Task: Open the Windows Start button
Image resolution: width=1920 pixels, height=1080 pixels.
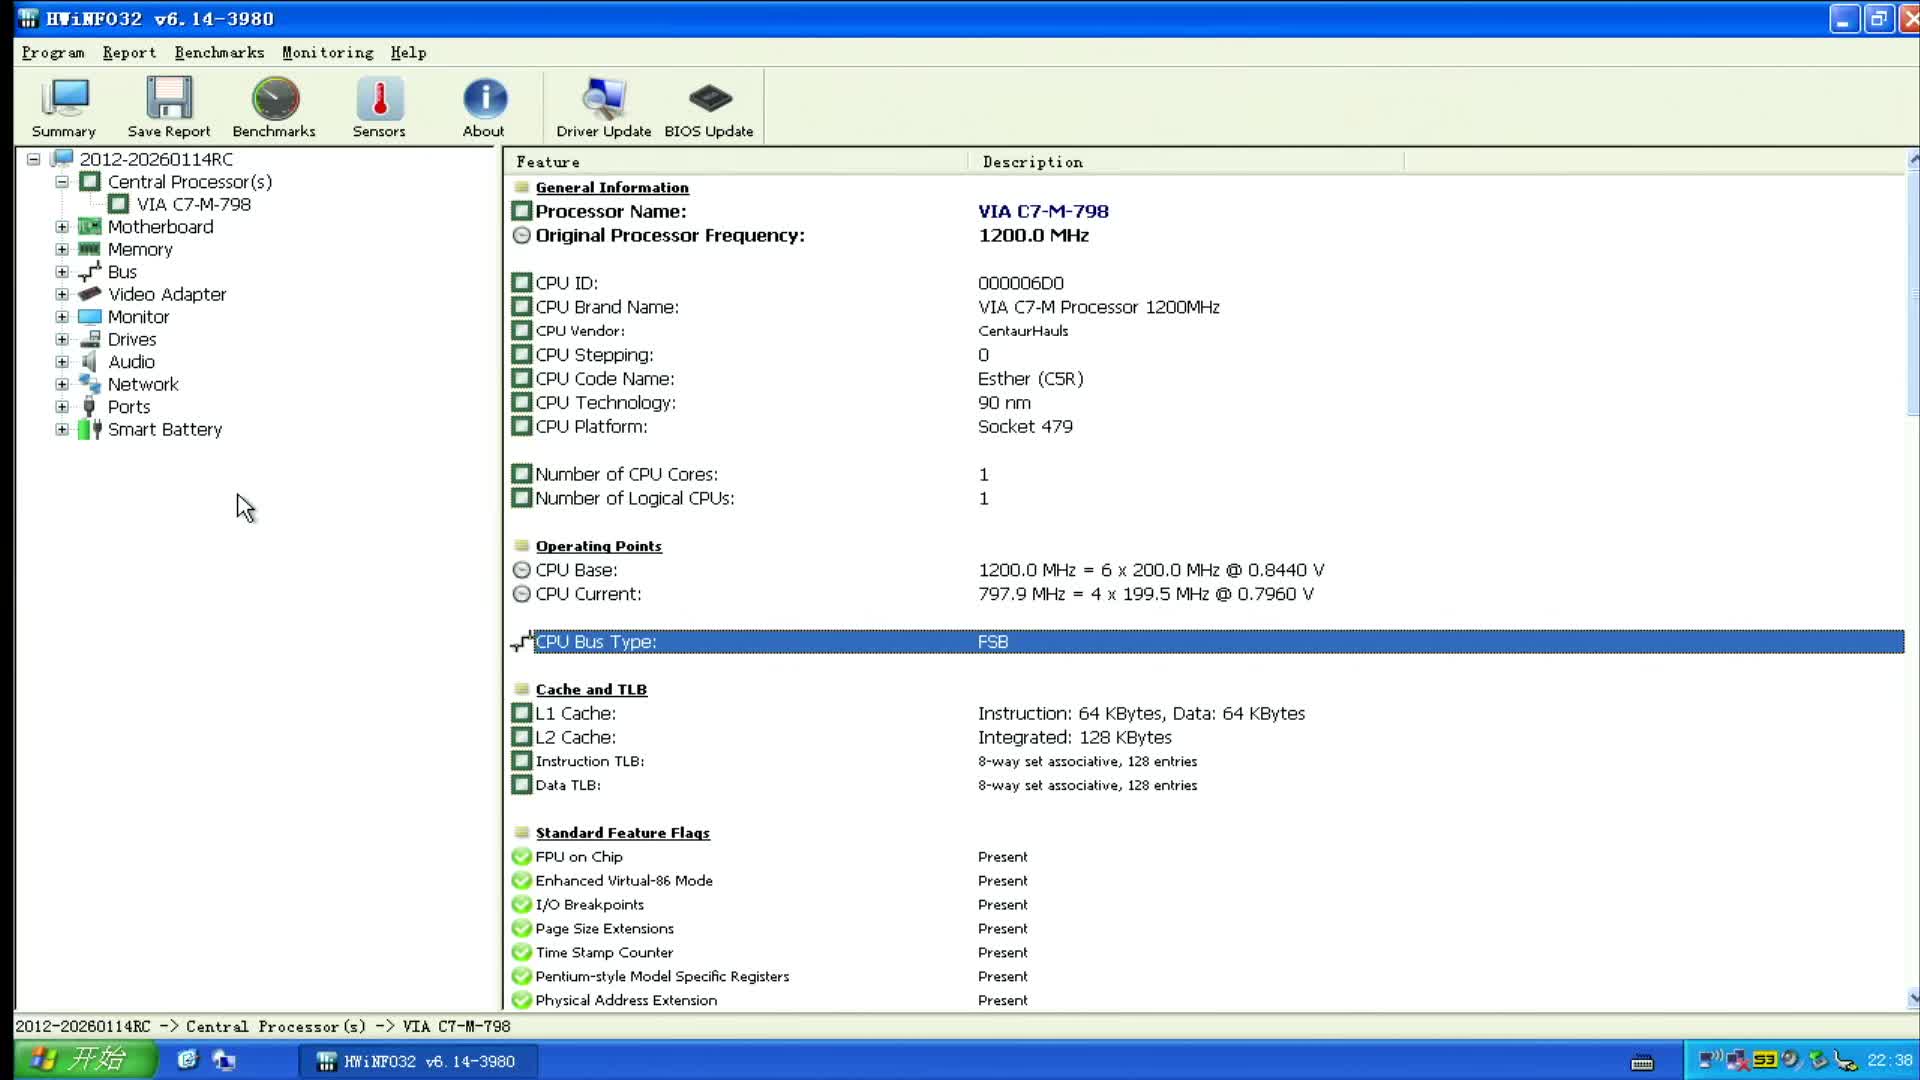Action: (x=84, y=1060)
